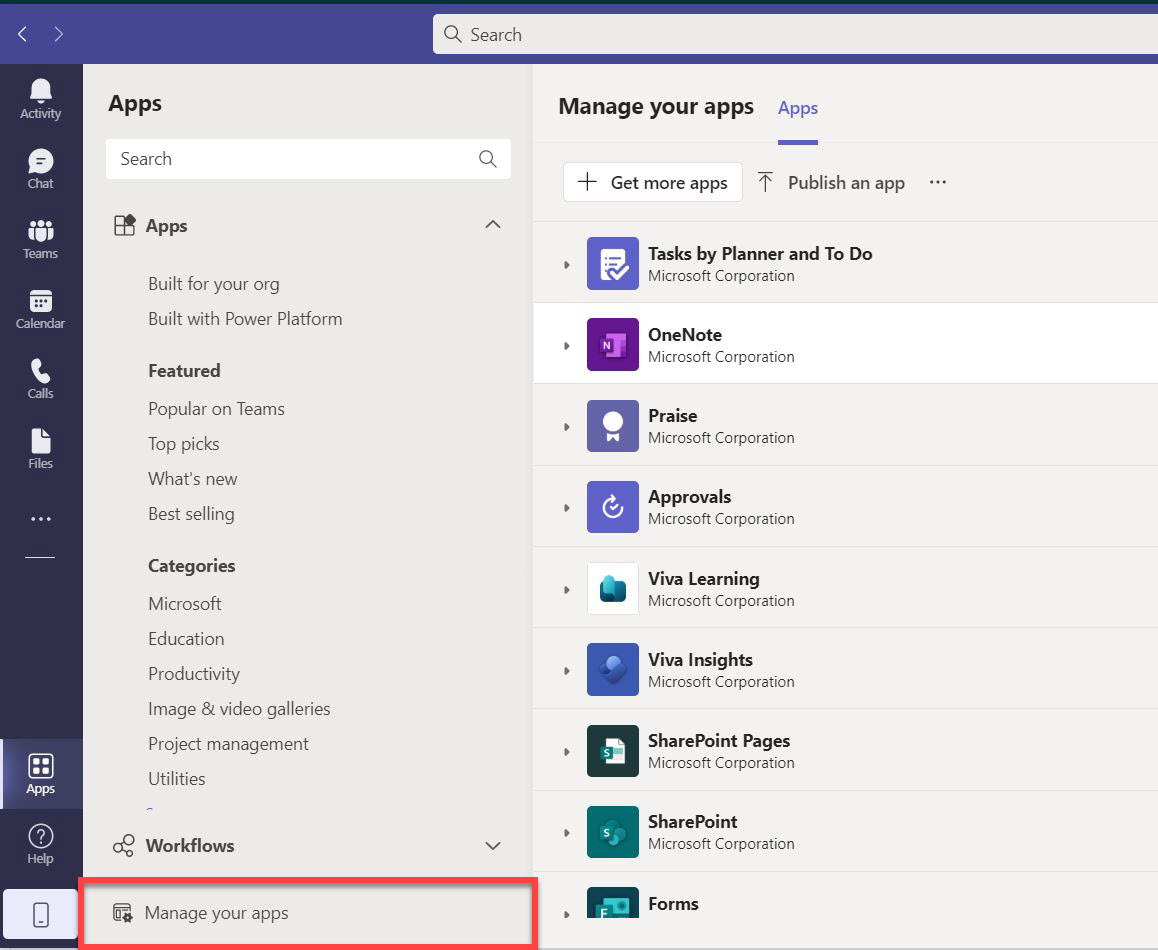Select Popular on Teams
The image size is (1158, 950).
[x=216, y=409]
